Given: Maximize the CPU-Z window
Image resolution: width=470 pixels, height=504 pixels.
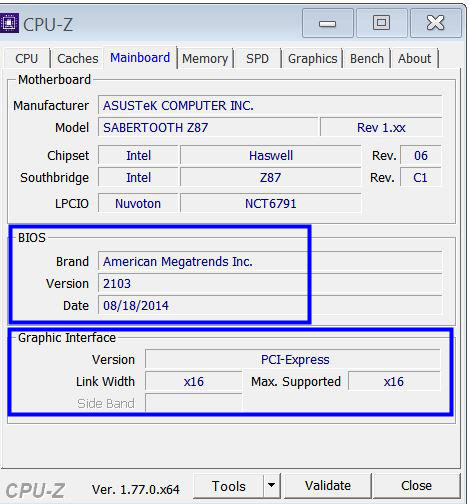Looking at the screenshot, I should (x=382, y=23).
